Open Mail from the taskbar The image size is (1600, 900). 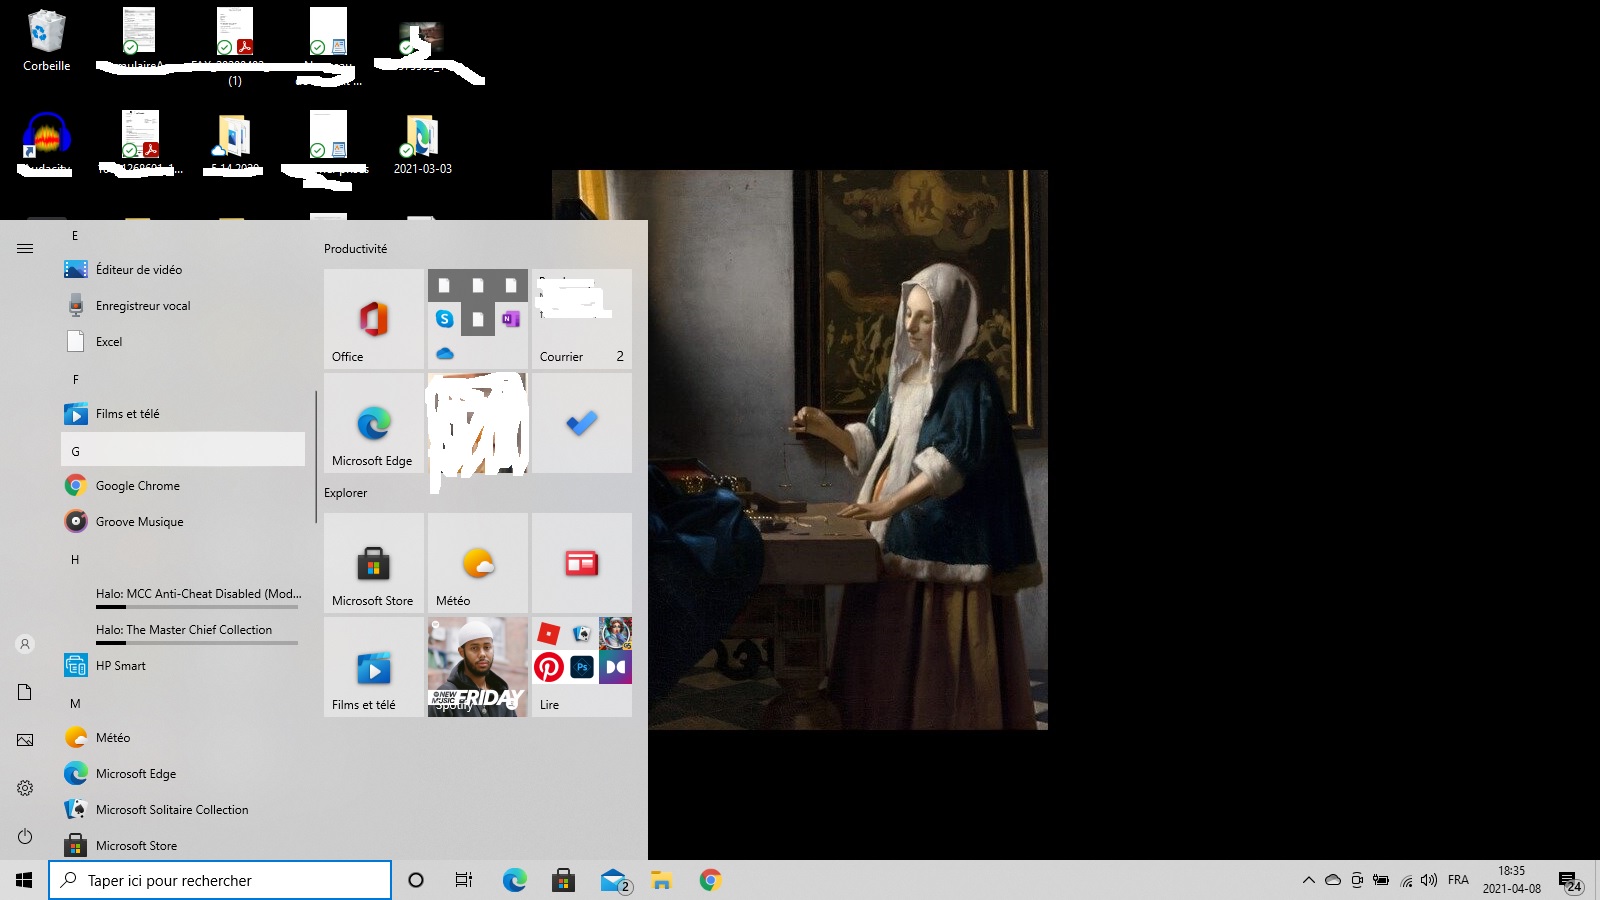614,880
